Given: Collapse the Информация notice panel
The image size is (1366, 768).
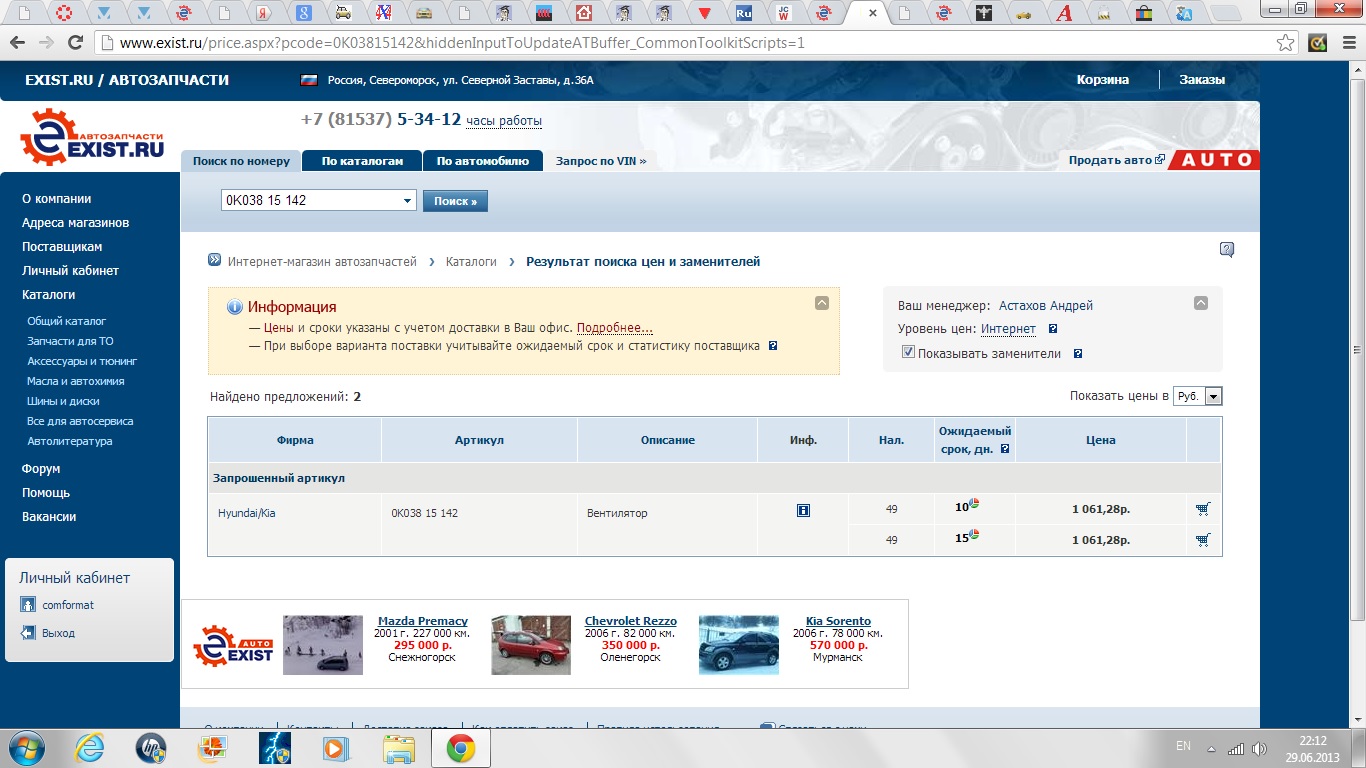Looking at the screenshot, I should [x=822, y=303].
